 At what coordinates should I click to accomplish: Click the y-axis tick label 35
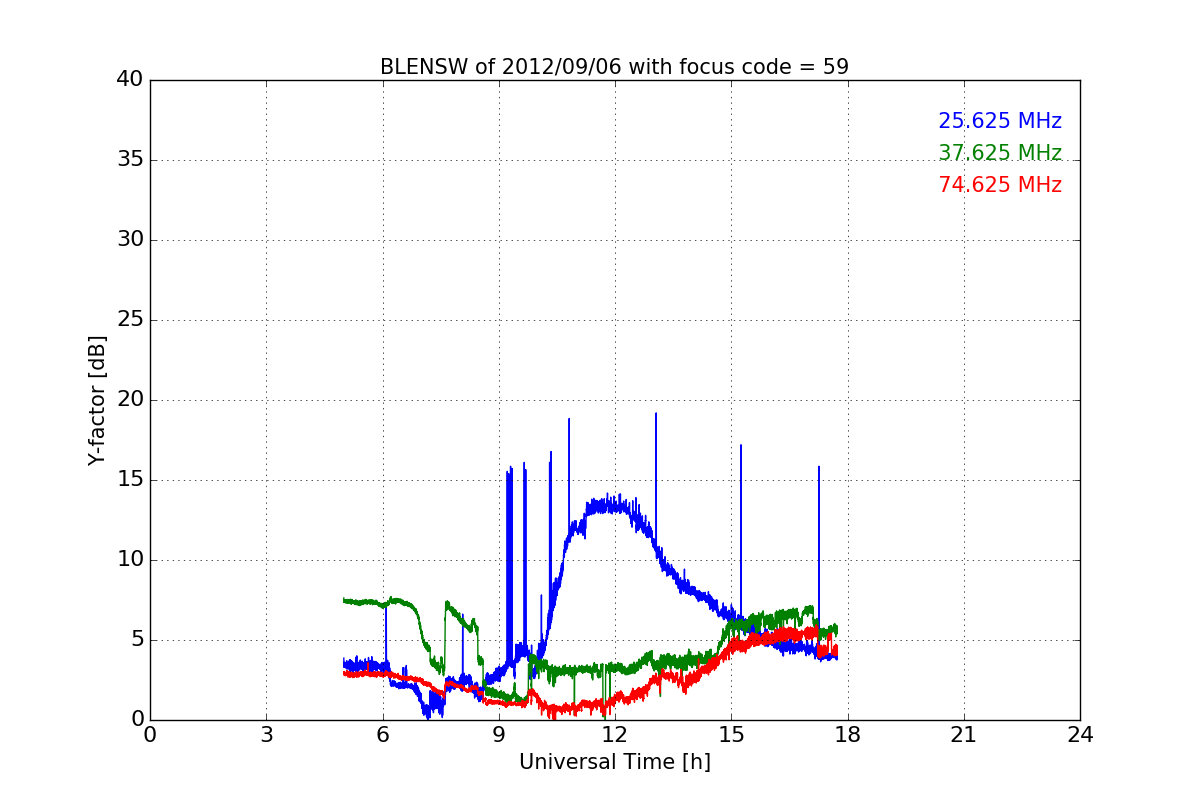129,160
